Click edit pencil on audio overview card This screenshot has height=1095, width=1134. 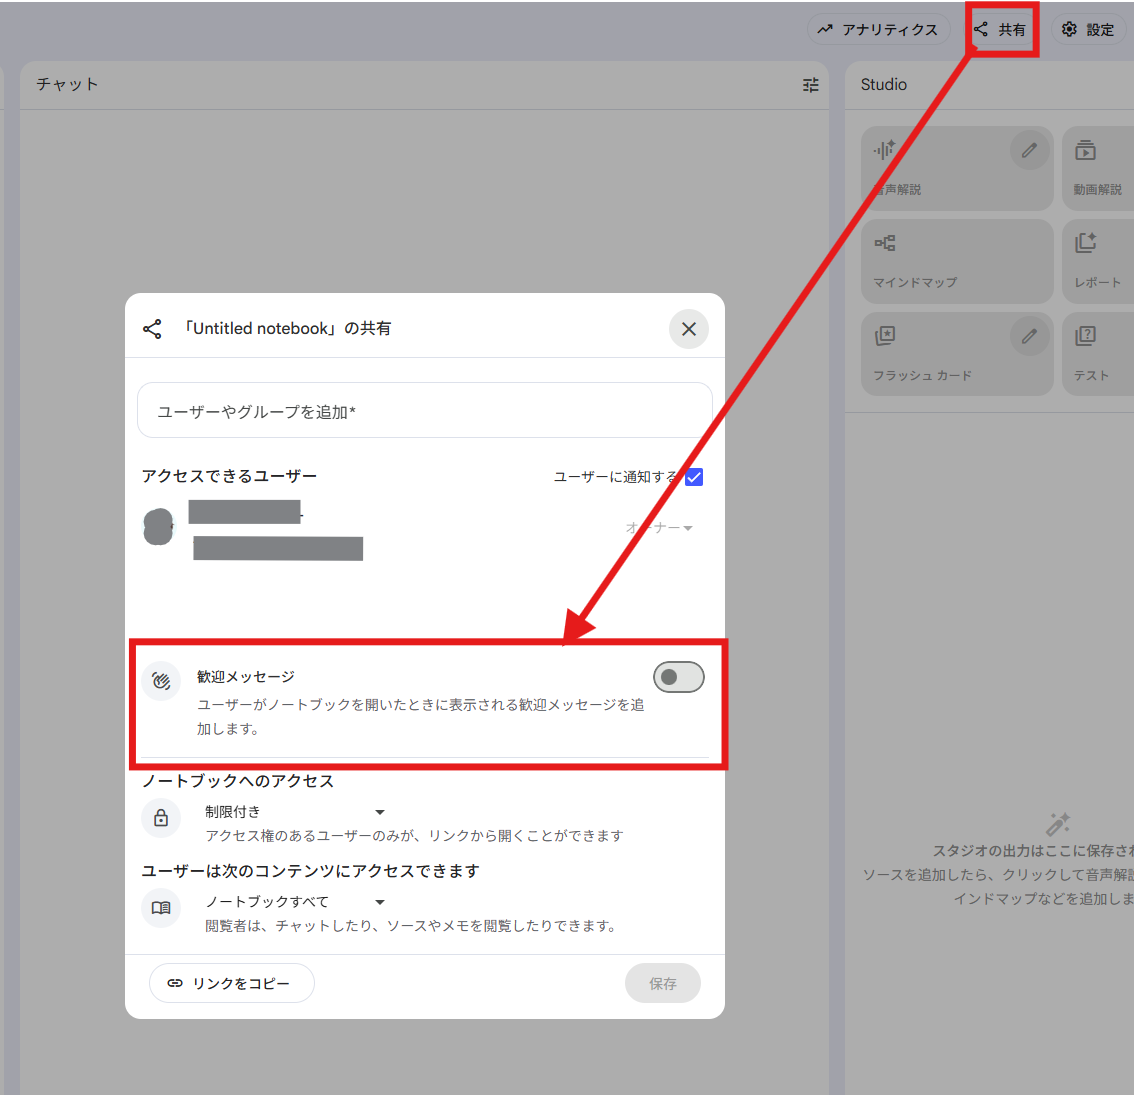(x=1029, y=151)
